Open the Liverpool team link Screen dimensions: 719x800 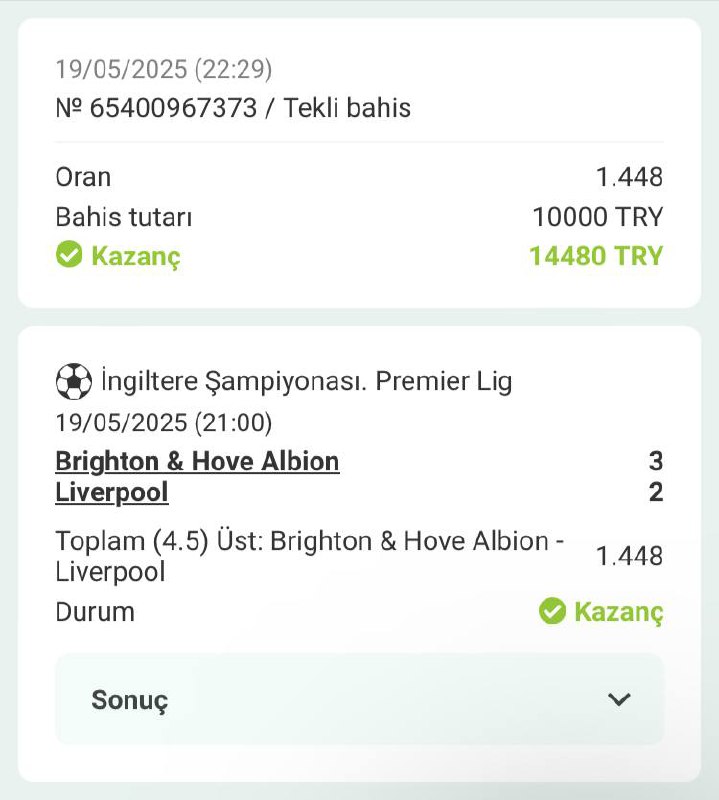click(112, 492)
